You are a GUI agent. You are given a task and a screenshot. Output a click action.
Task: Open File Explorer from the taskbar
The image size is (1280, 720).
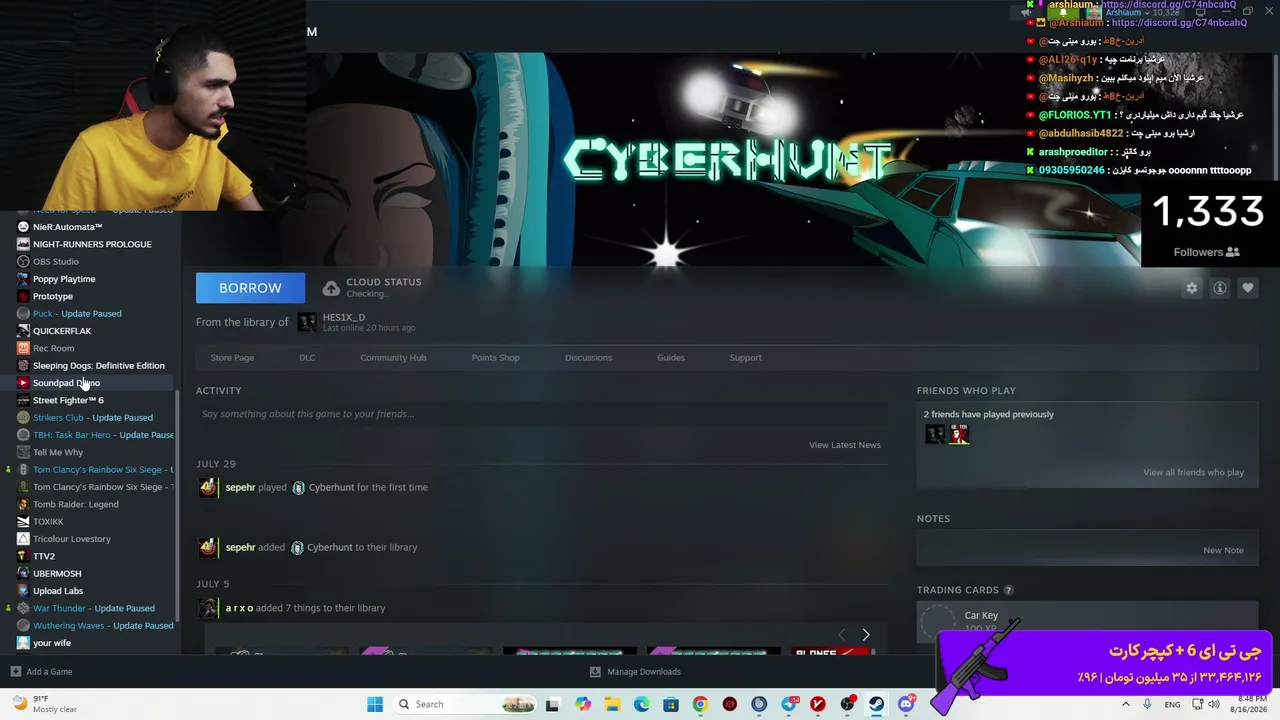tap(612, 704)
